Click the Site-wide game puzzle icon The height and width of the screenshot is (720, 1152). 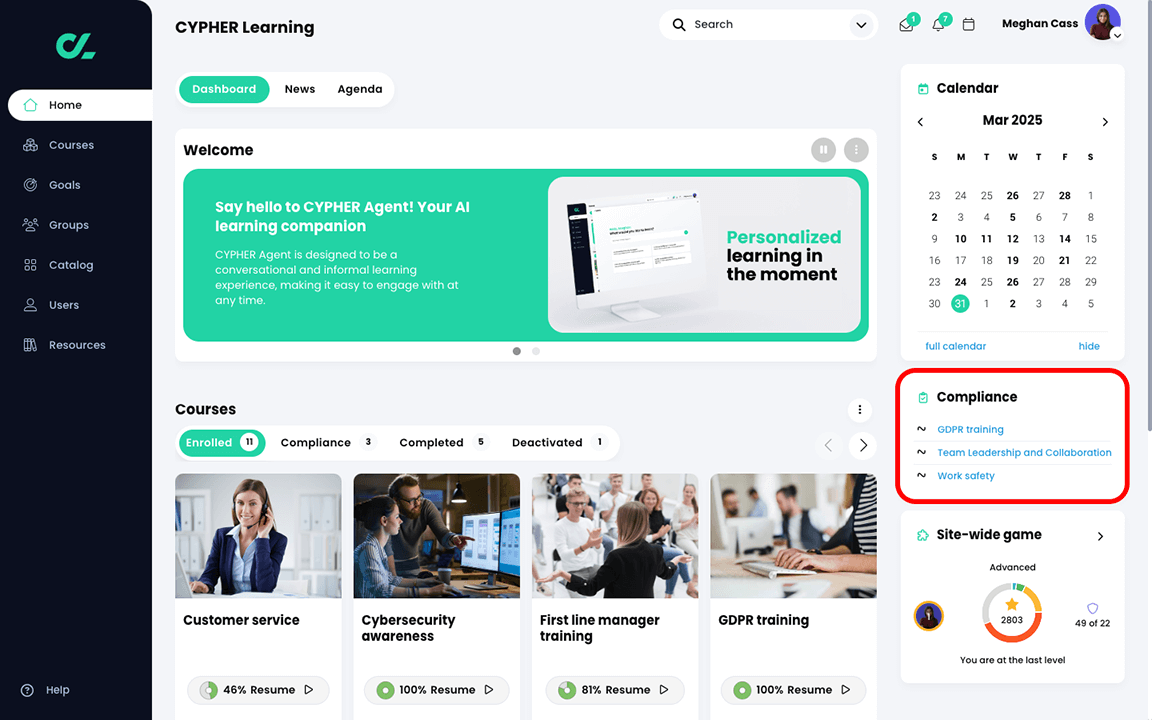pyautogui.click(x=923, y=536)
